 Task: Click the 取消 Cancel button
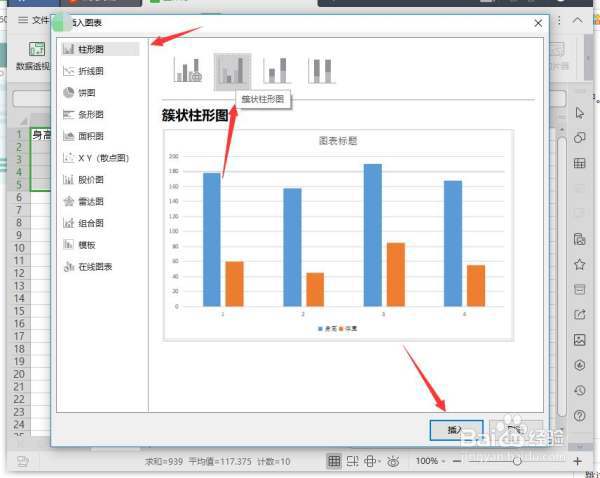(515, 430)
